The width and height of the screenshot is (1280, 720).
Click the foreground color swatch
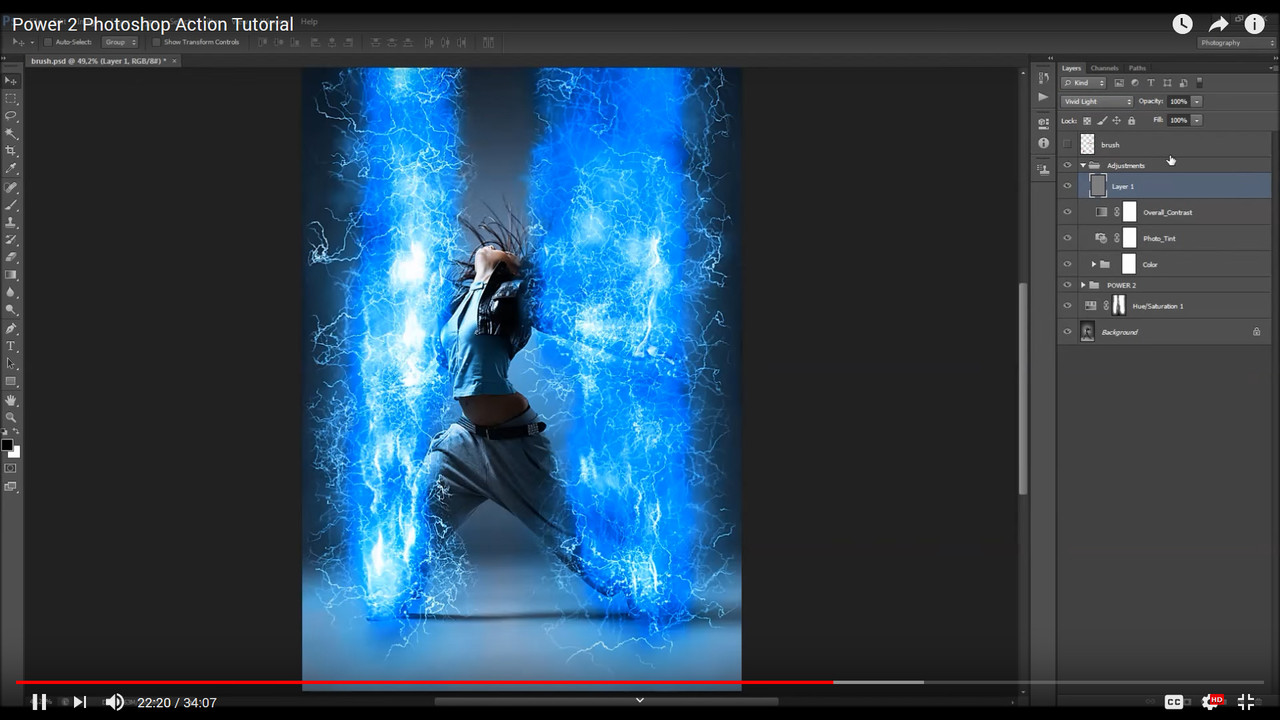[7, 445]
